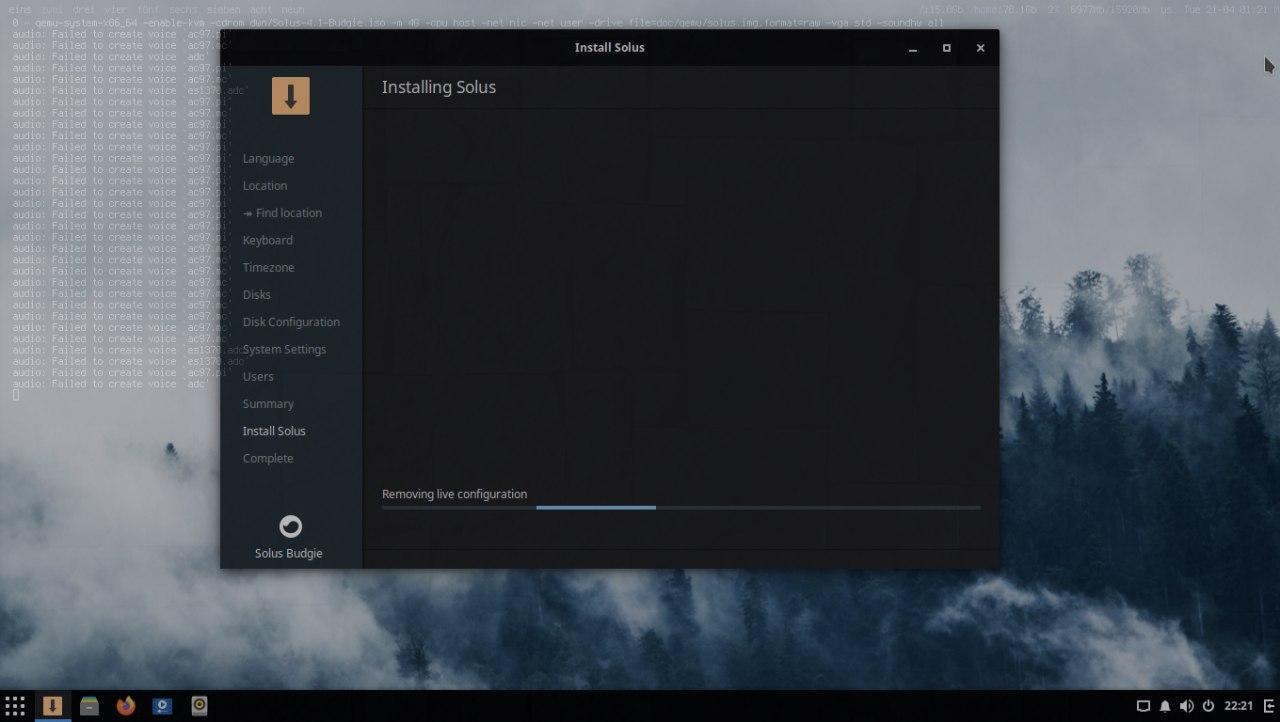Select the System Settings step
This screenshot has height=722, width=1280.
(x=284, y=349)
